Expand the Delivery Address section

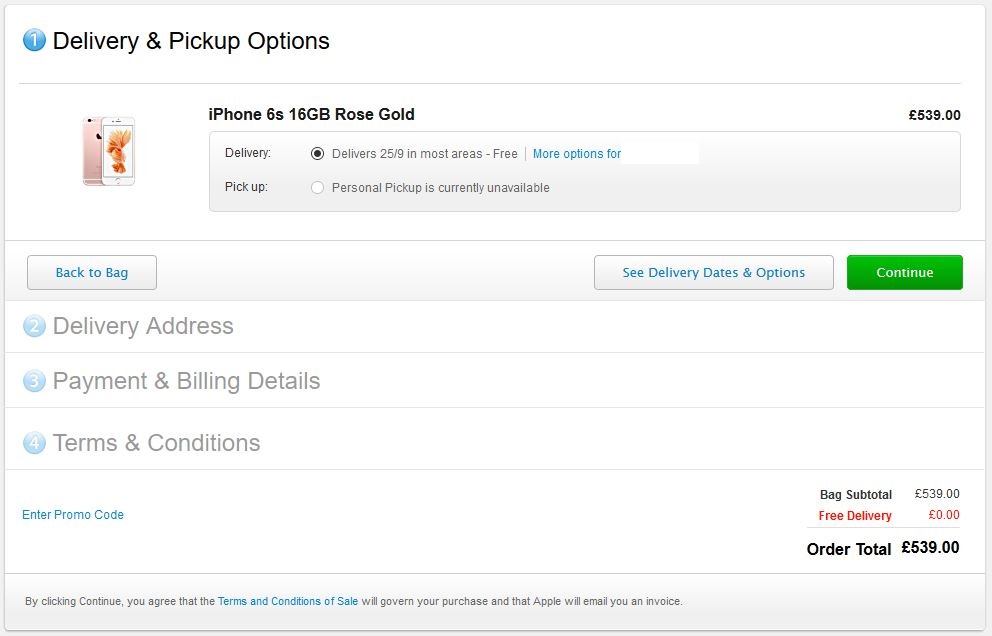click(x=143, y=327)
